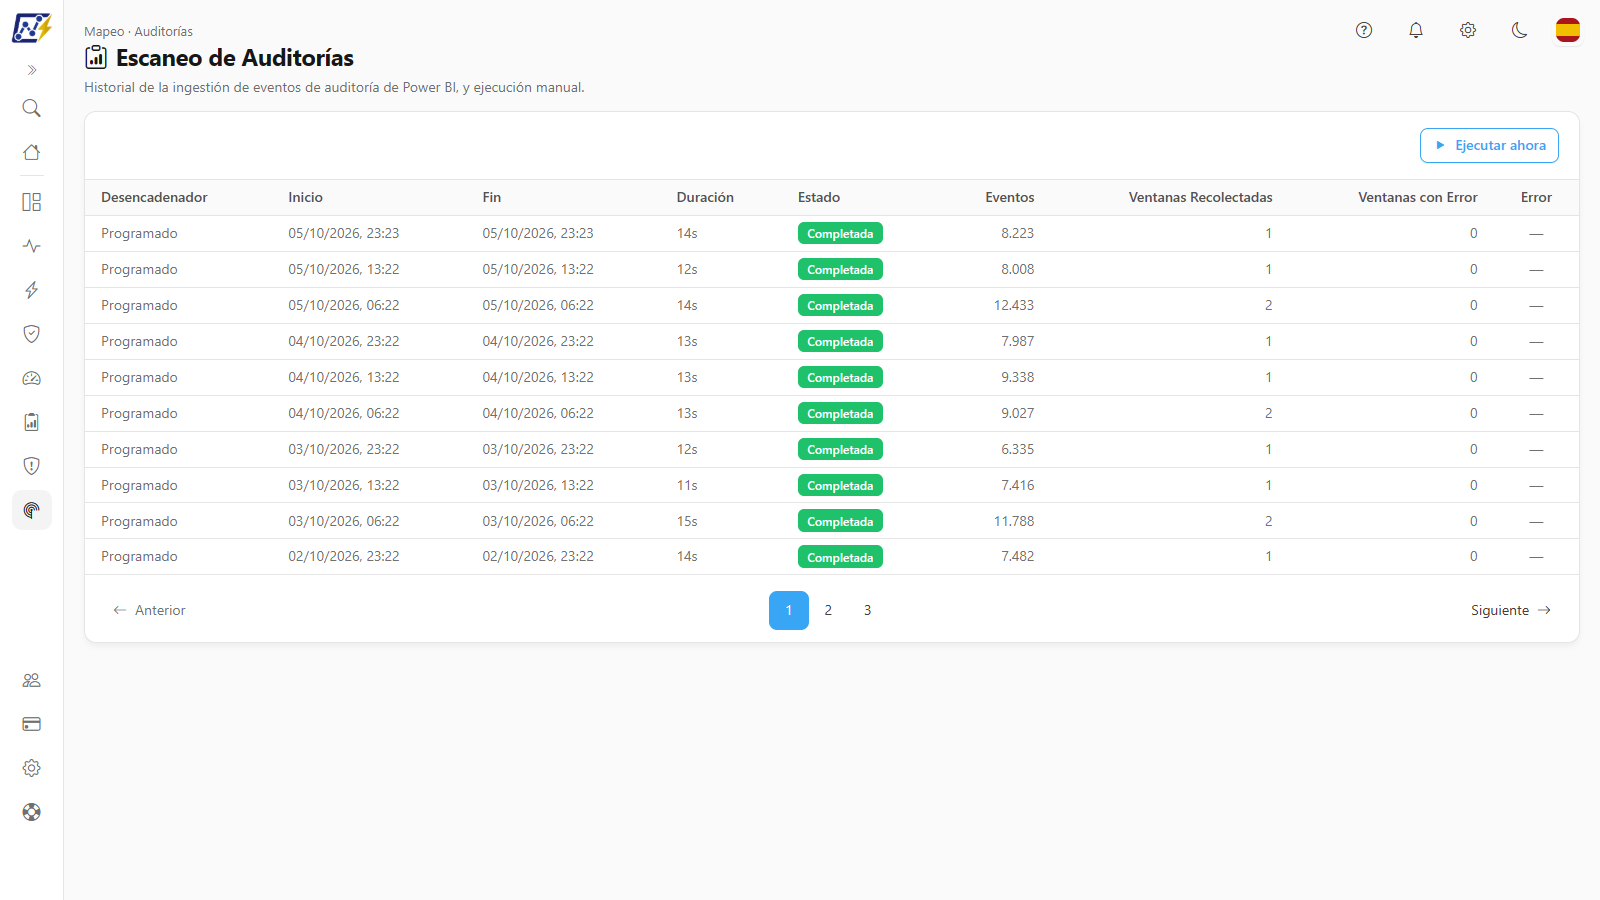Open the credit card billing icon
The height and width of the screenshot is (900, 1600).
tap(32, 724)
